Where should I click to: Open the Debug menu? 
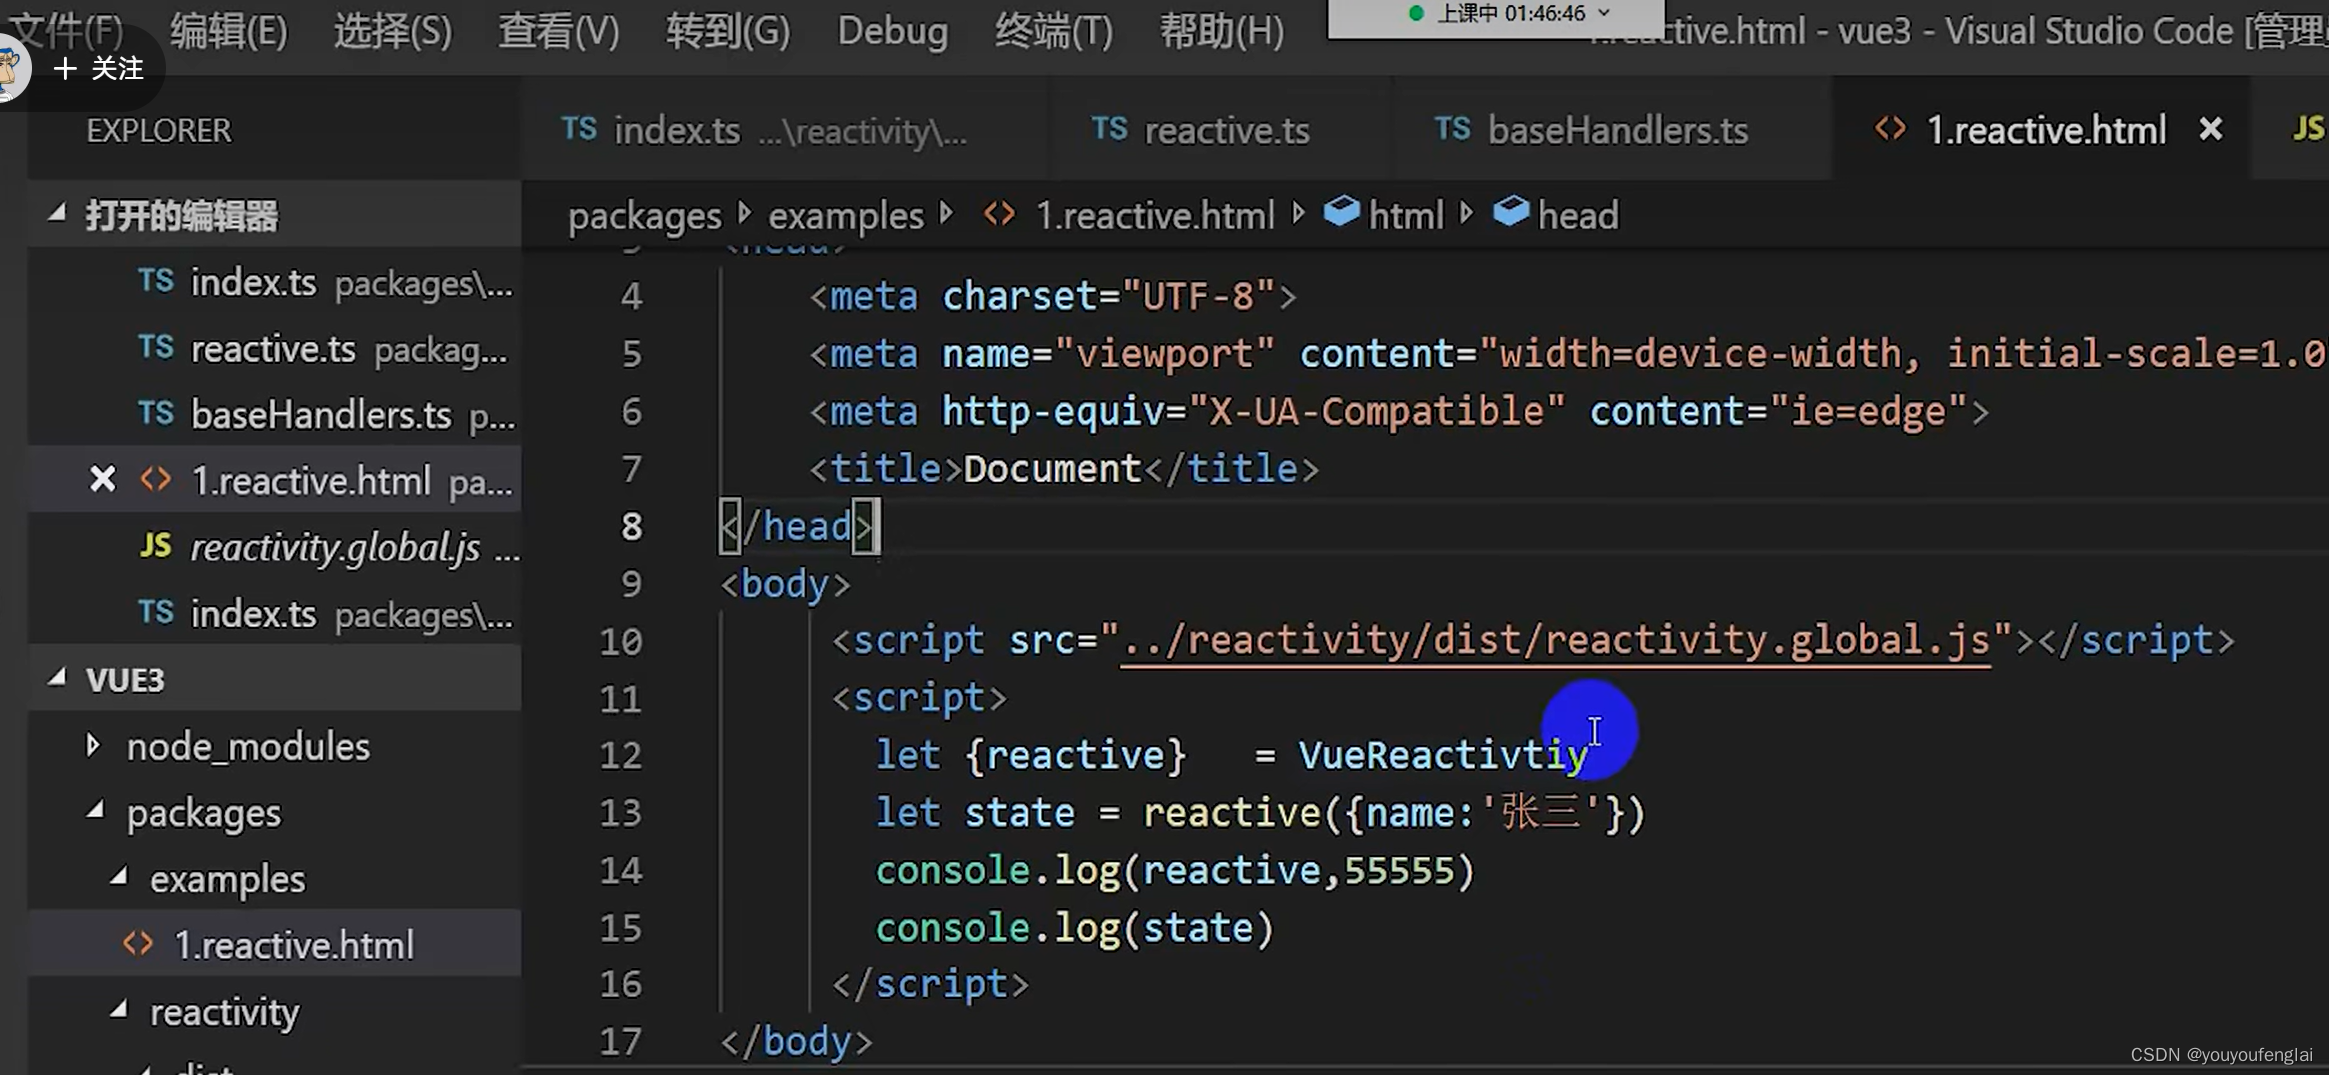tap(892, 31)
